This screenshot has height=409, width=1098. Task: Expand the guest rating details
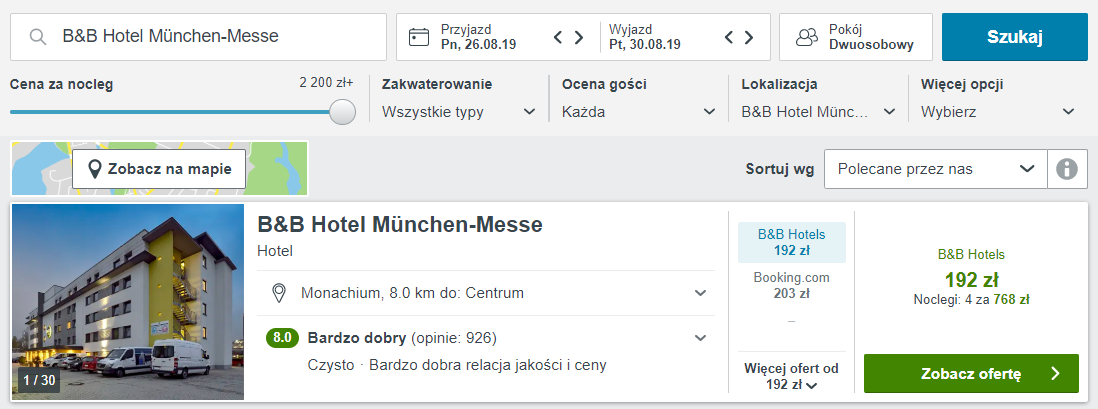(x=700, y=337)
